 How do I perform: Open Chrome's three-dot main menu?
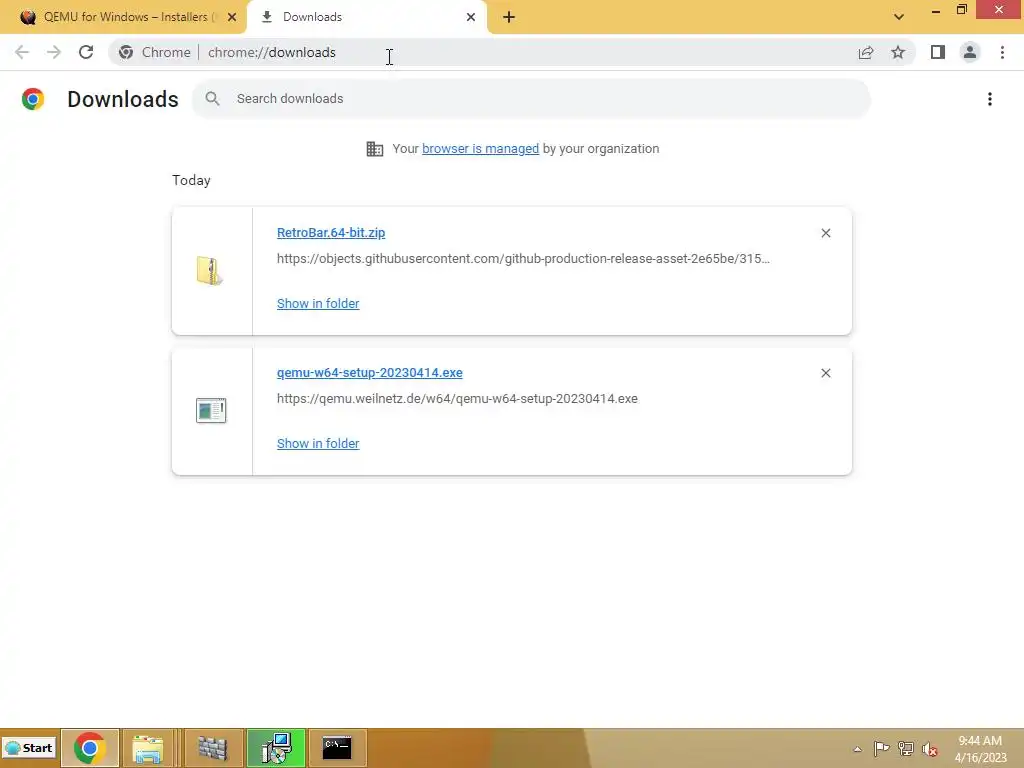point(1002,52)
